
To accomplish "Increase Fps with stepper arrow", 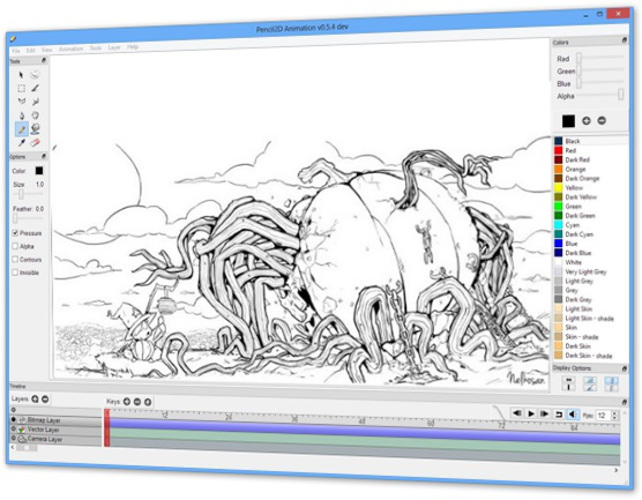I will [615, 413].
